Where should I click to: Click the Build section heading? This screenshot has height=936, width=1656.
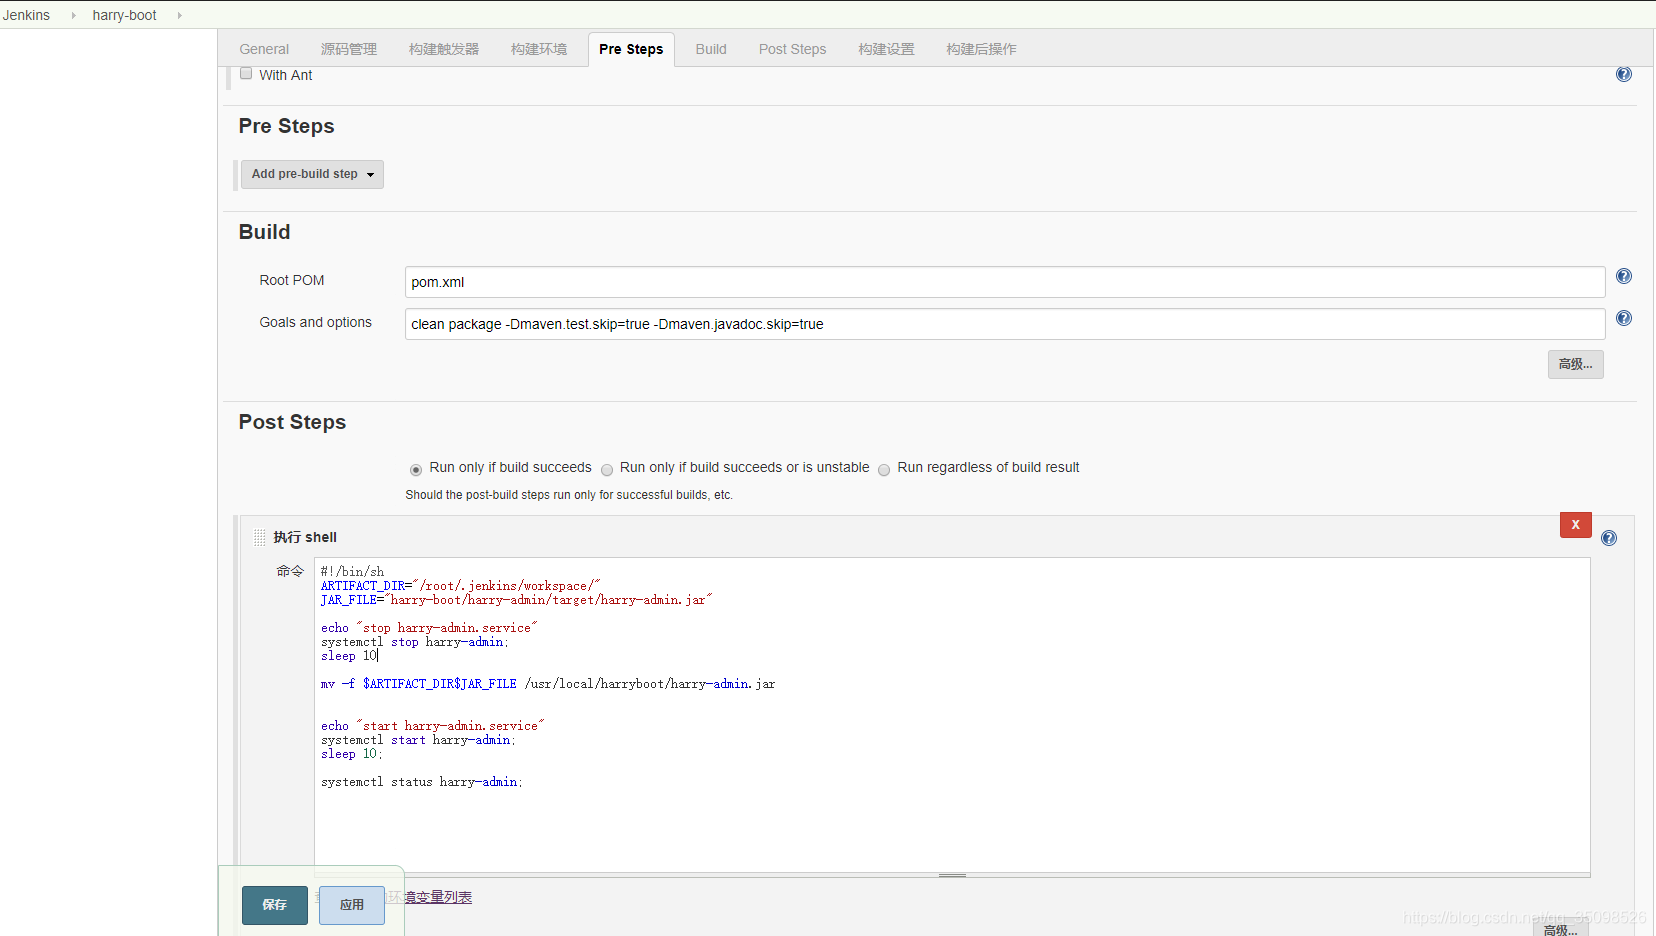tap(264, 232)
